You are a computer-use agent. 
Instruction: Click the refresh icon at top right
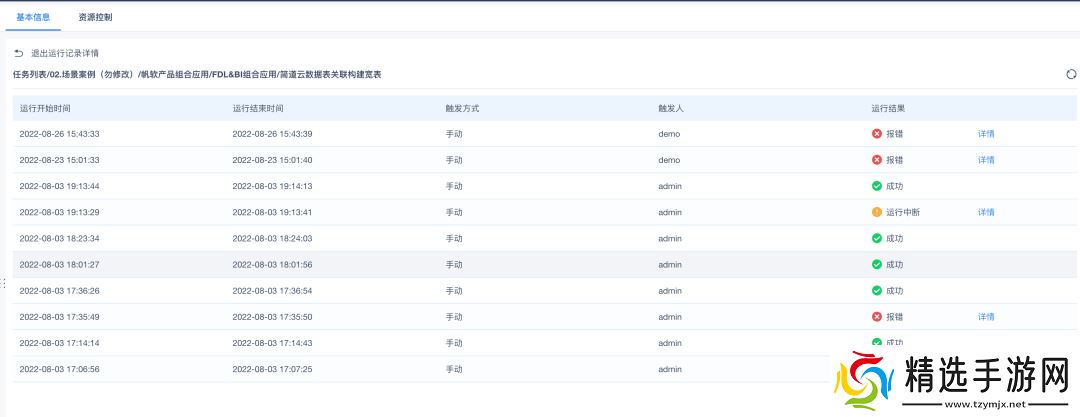click(x=1071, y=74)
